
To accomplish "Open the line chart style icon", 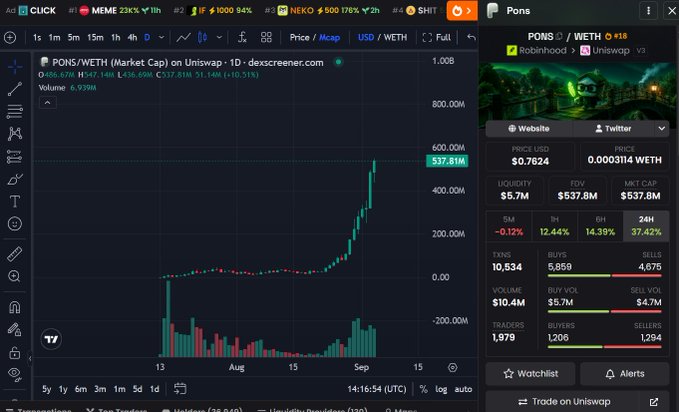I will point(183,38).
